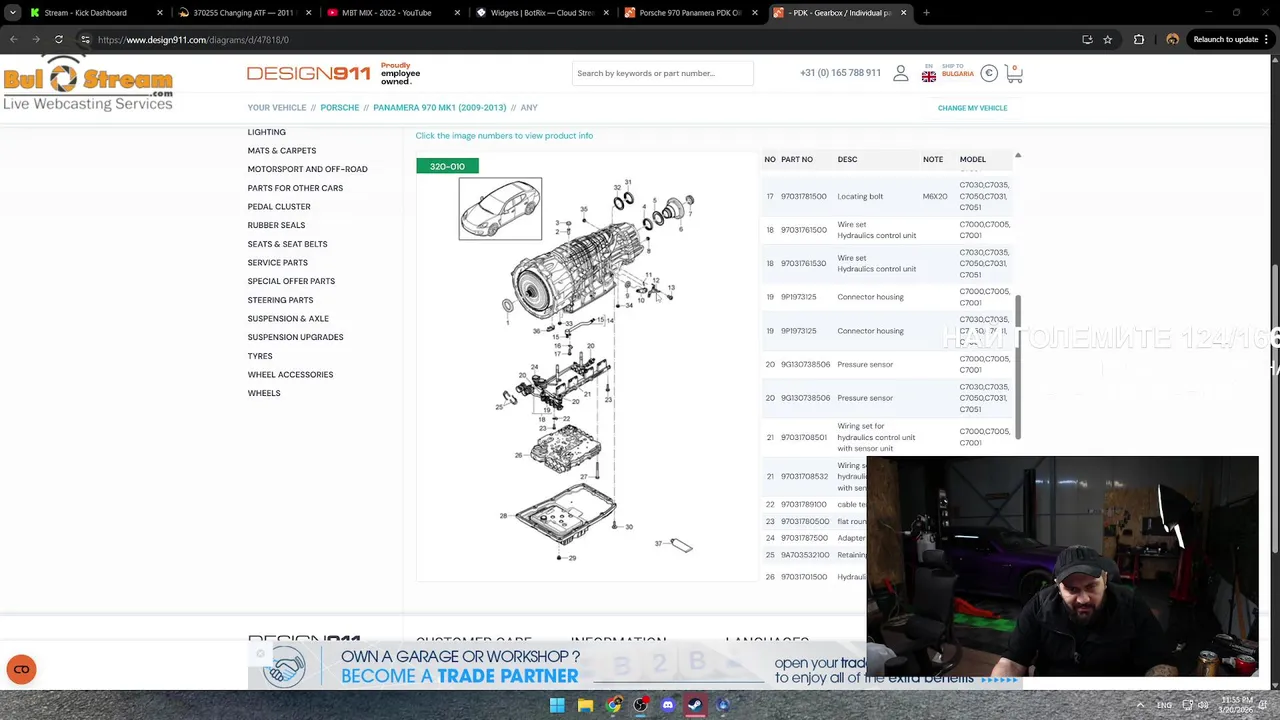Open the chat widget bubble icon
The width and height of the screenshot is (1280, 720).
[21, 669]
